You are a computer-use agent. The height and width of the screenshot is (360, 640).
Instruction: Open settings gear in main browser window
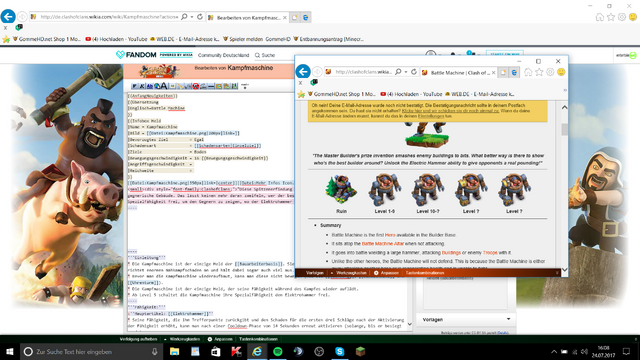622,17
